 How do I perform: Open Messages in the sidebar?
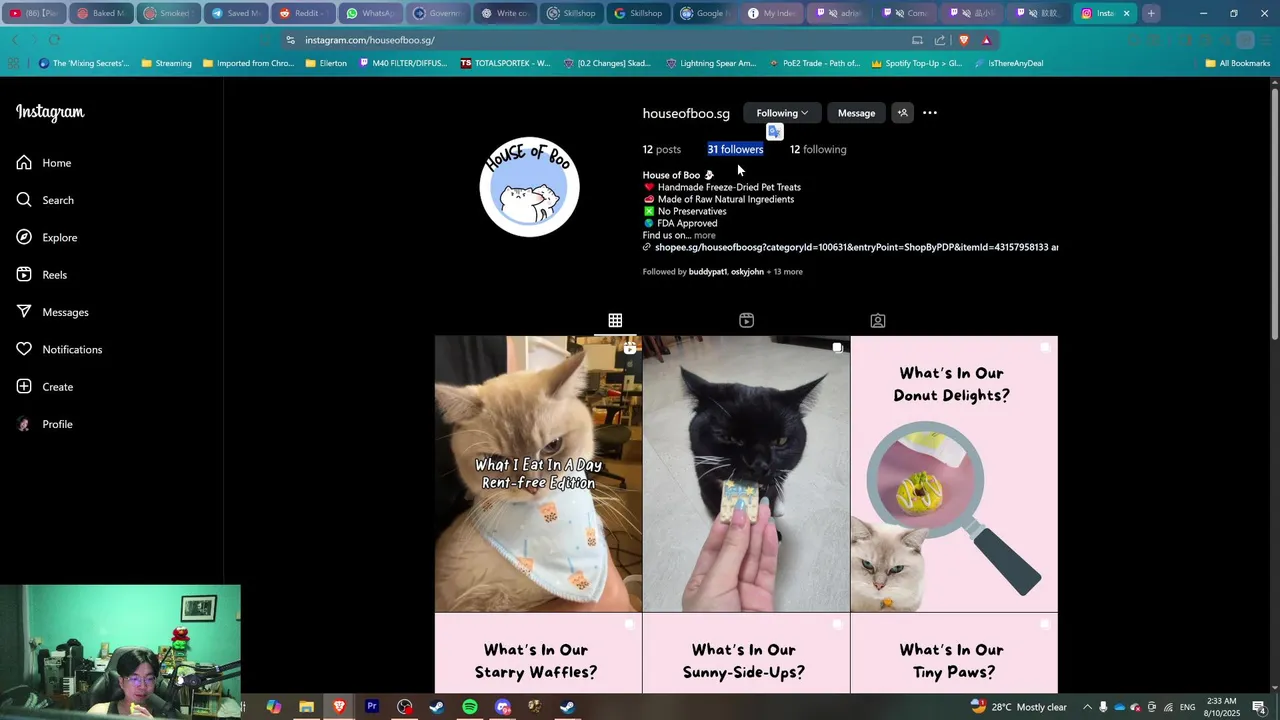pyautogui.click(x=53, y=312)
